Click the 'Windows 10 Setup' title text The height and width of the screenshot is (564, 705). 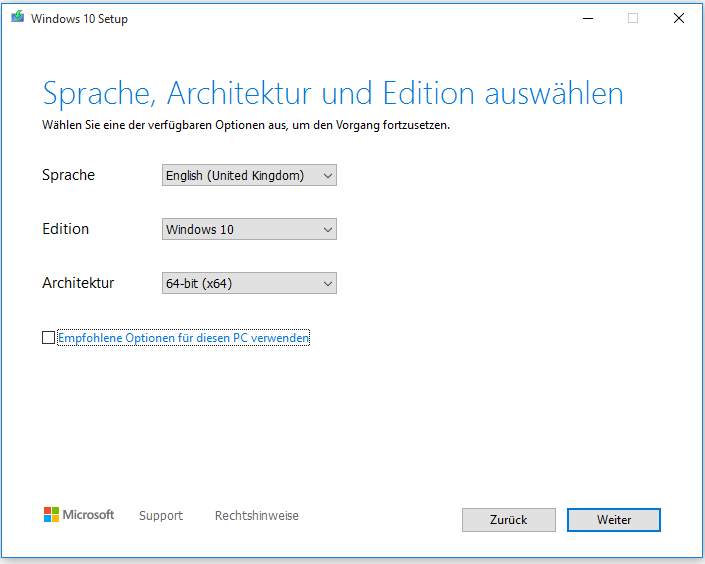point(79,19)
